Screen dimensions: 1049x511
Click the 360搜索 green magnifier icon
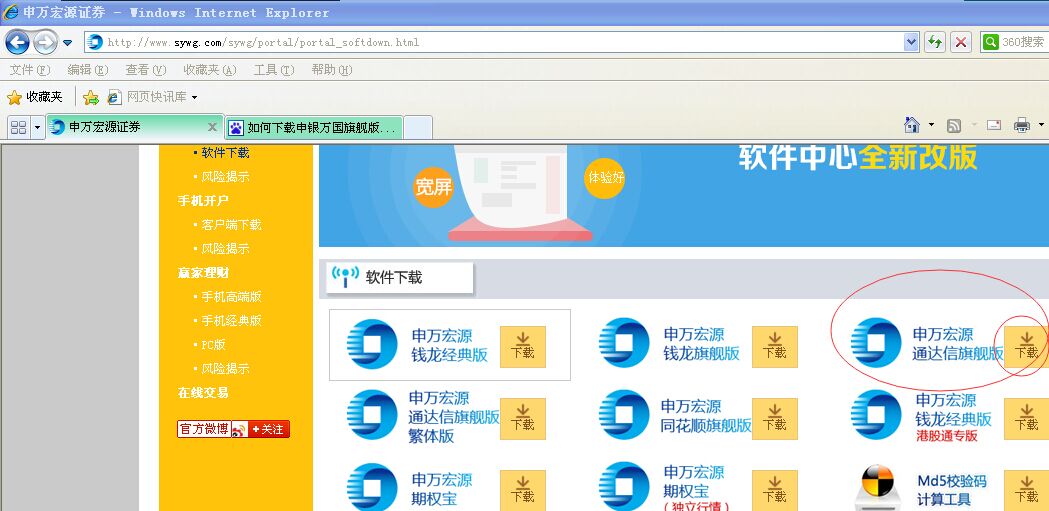[x=990, y=42]
